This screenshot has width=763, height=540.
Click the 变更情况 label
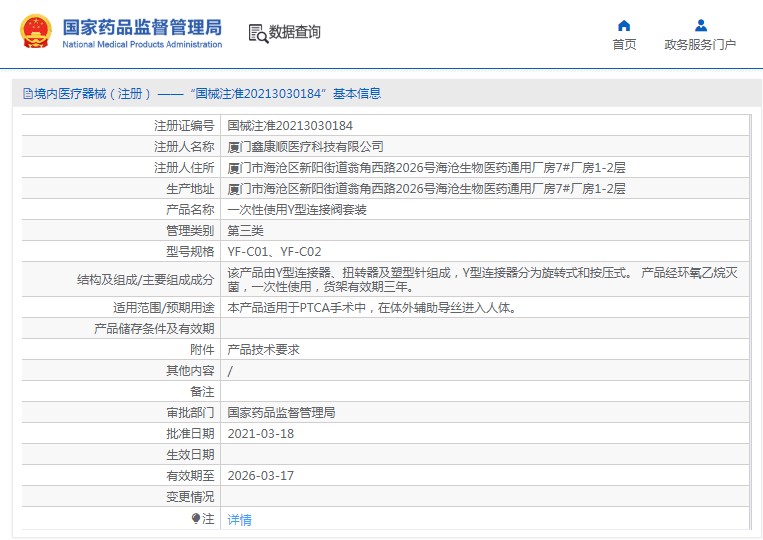point(190,497)
